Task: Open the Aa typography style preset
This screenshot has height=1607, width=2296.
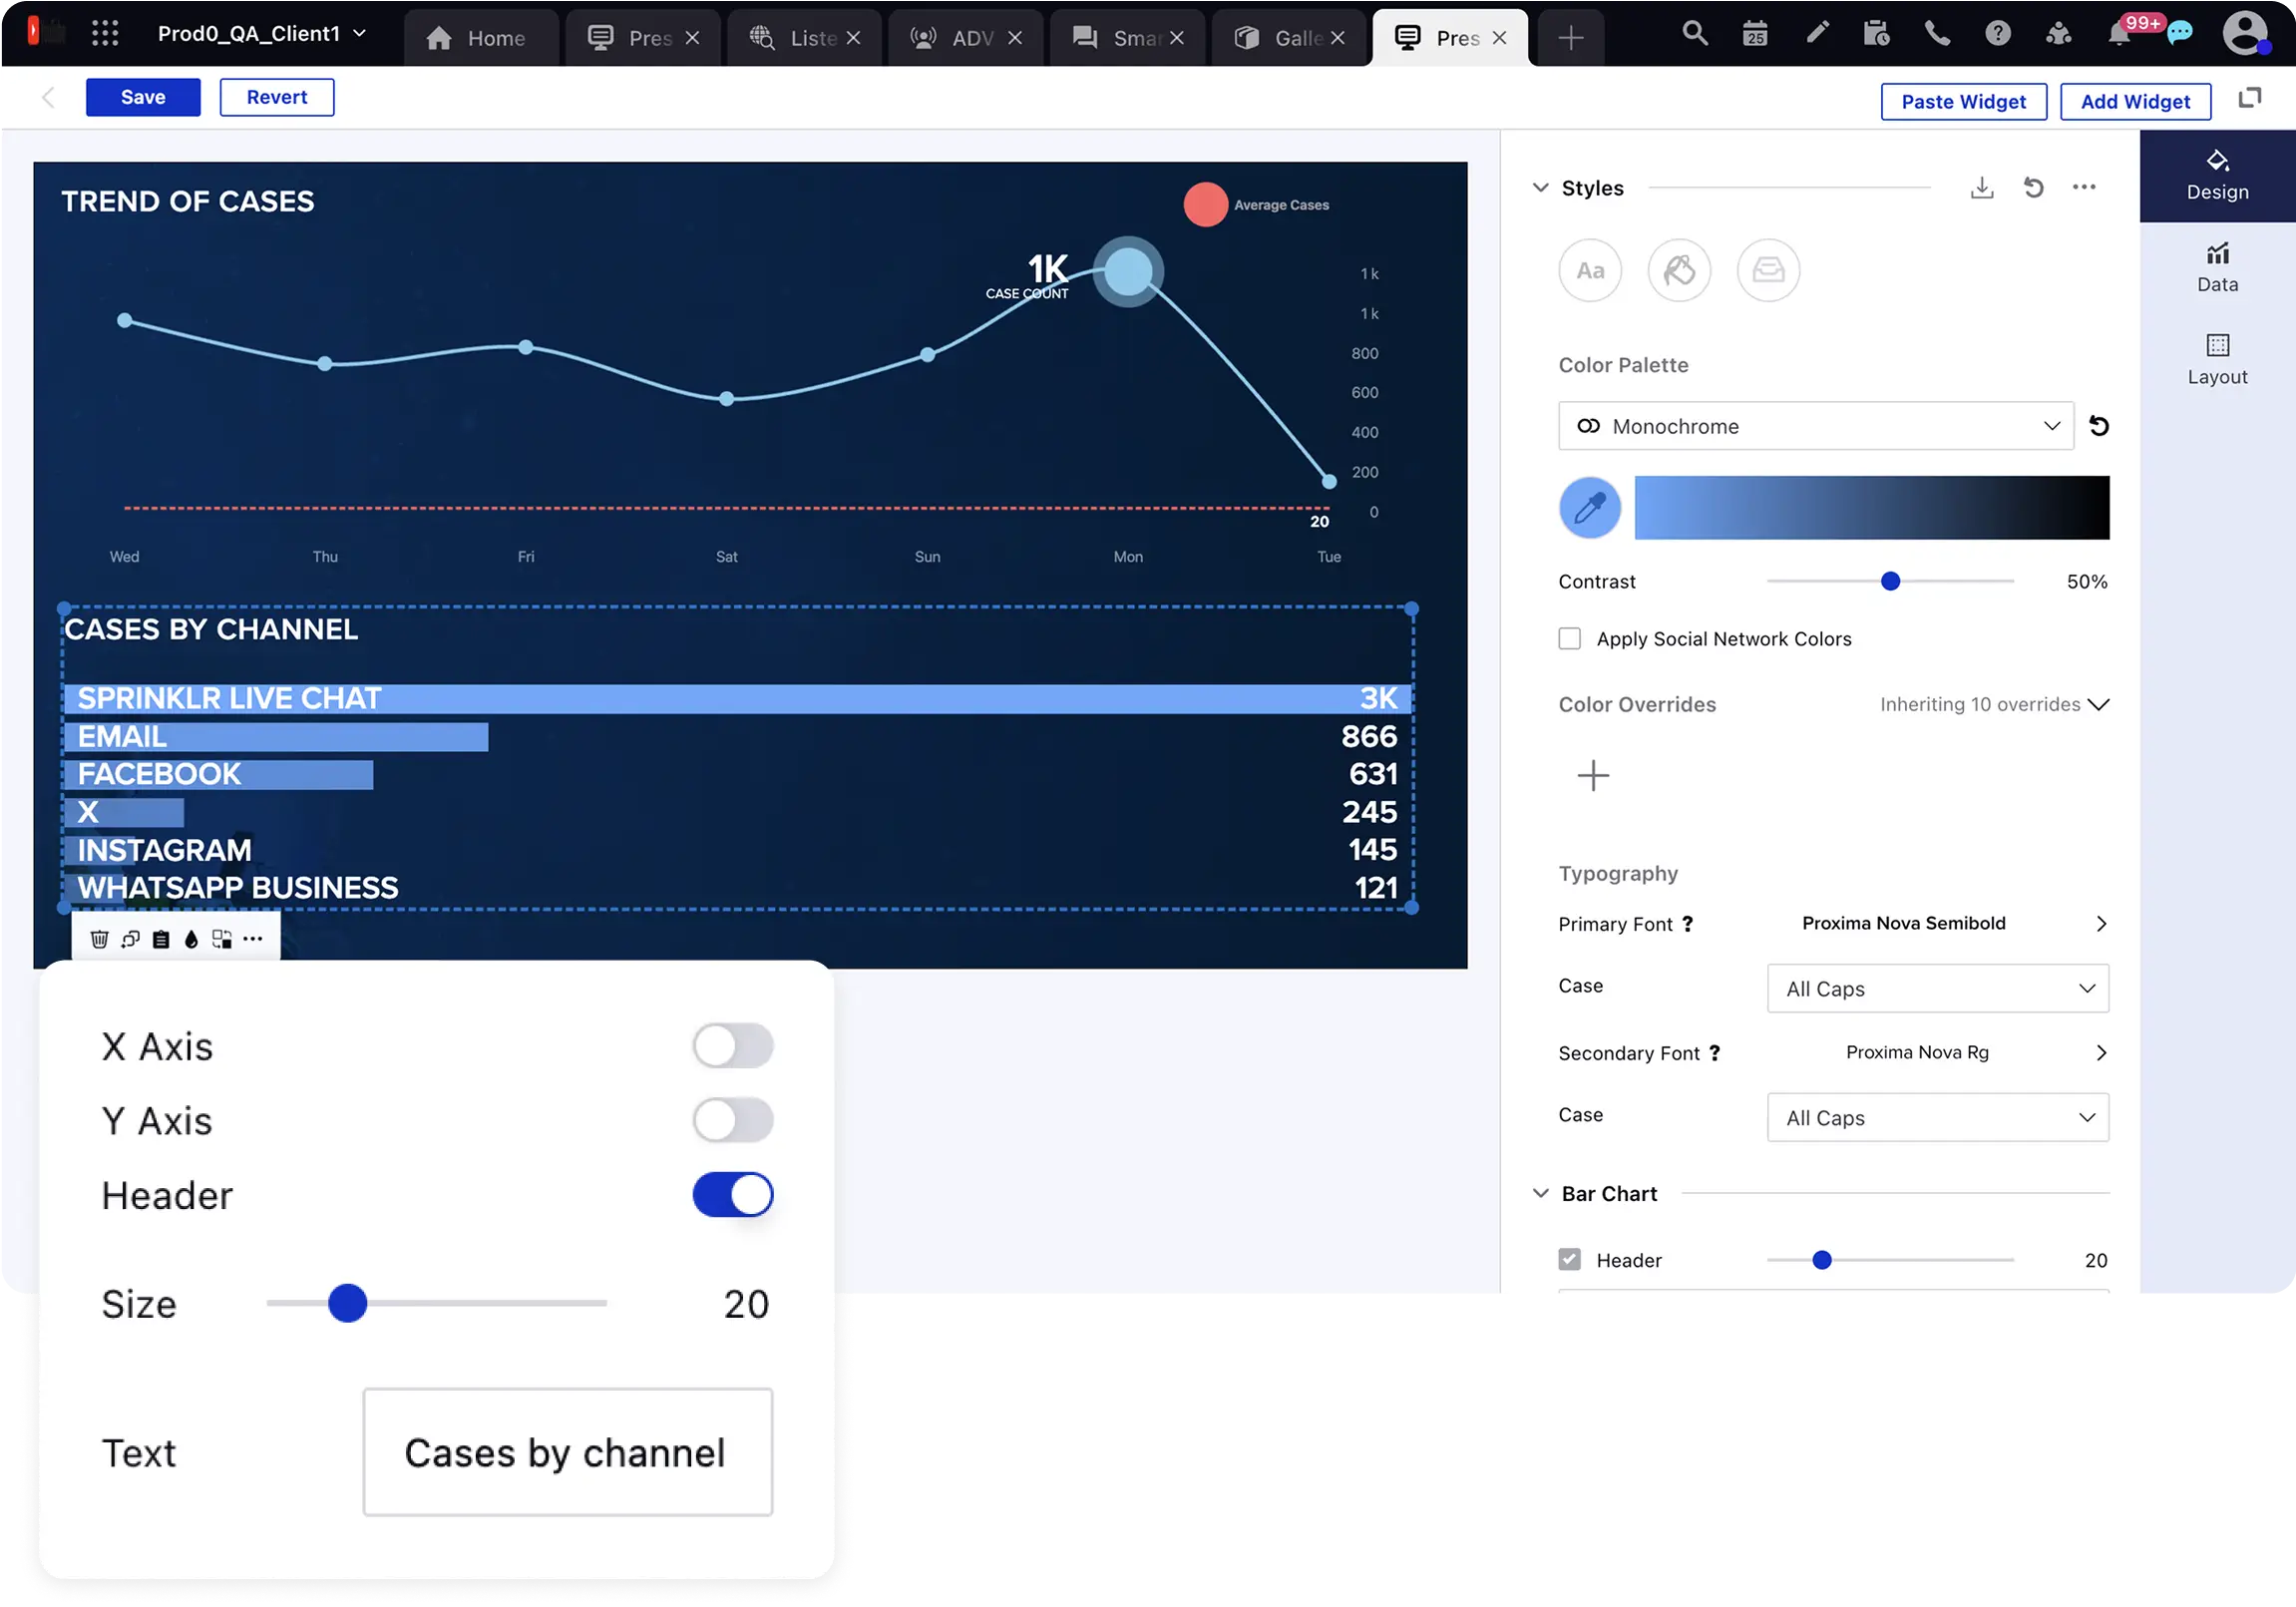Action: [x=1589, y=271]
